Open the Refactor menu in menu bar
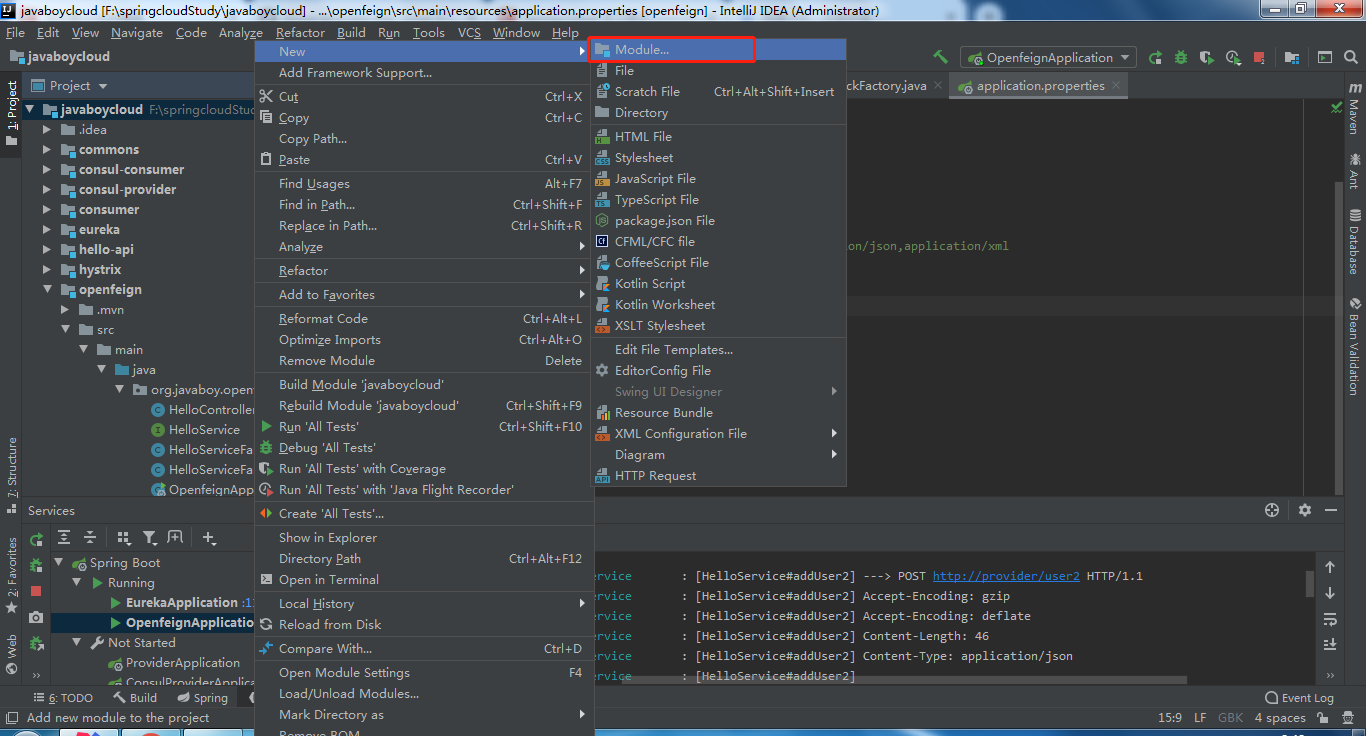 (x=300, y=32)
